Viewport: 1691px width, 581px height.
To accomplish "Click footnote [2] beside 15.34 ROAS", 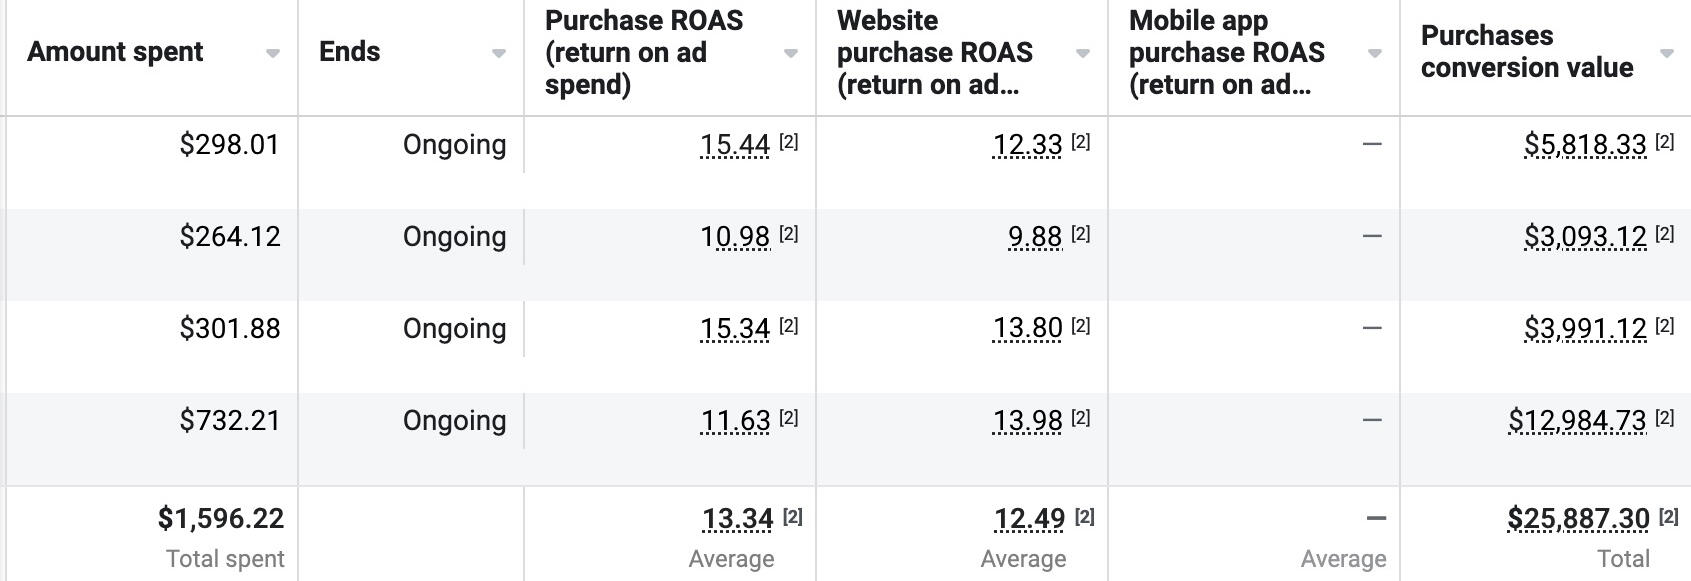I will coord(789,326).
